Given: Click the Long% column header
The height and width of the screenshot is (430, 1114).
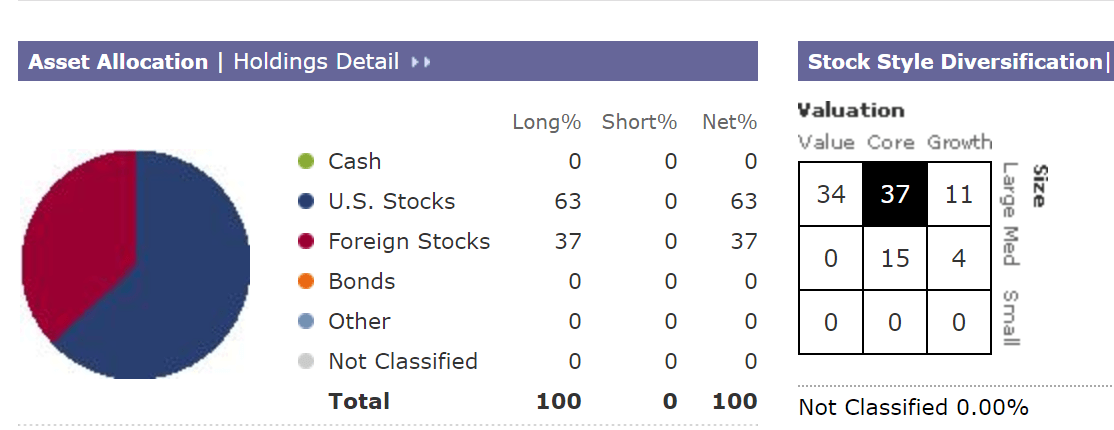Looking at the screenshot, I should tap(546, 122).
